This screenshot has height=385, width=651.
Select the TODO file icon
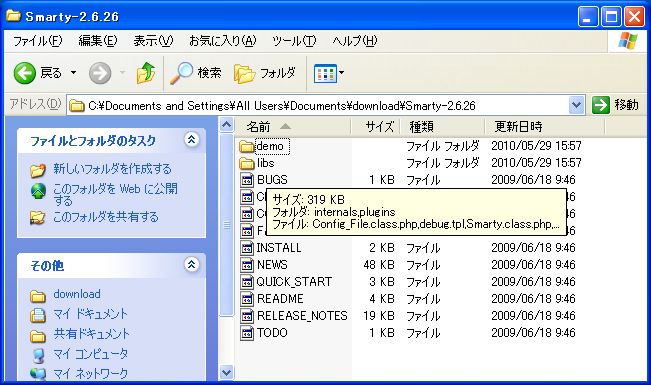point(247,333)
